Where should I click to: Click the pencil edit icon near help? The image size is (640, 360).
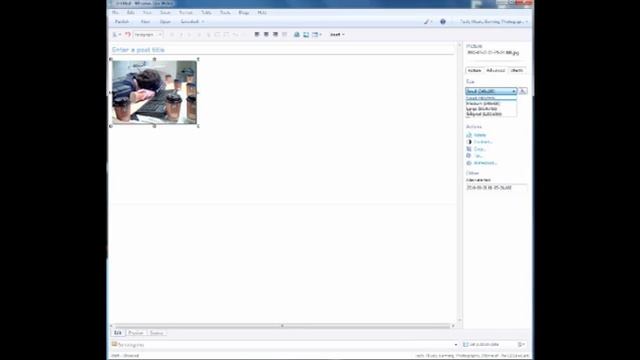pyautogui.click(x=427, y=22)
